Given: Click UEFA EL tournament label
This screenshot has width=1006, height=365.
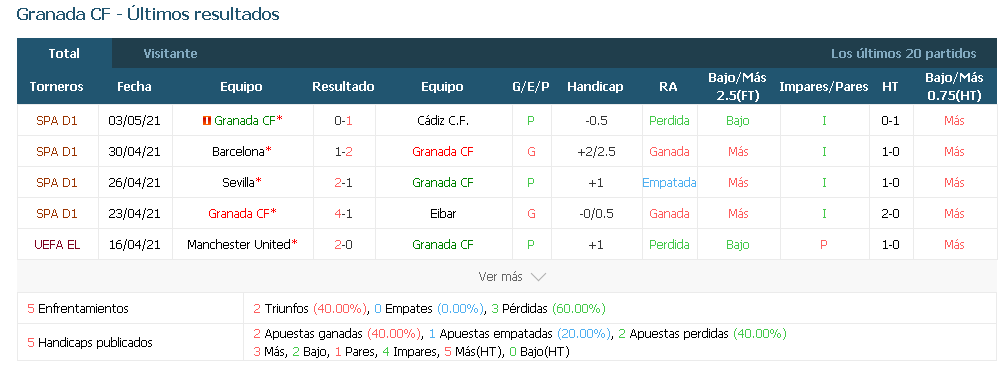Looking at the screenshot, I should [56, 244].
